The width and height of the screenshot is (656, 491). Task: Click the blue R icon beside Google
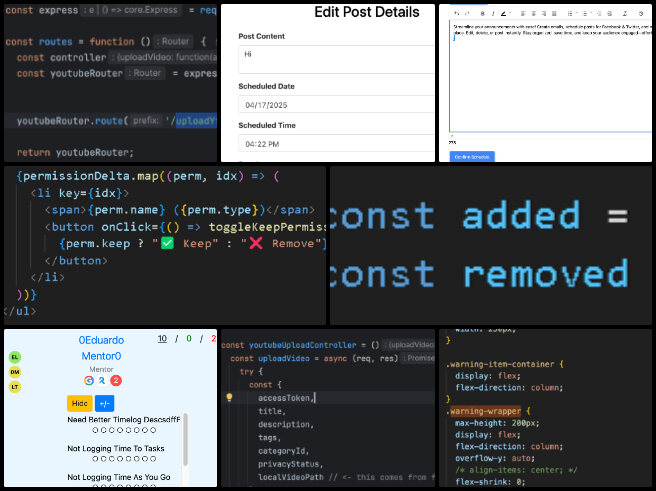tap(102, 381)
